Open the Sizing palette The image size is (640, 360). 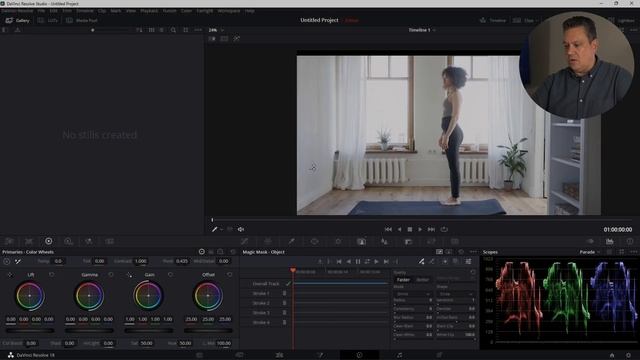click(x=431, y=241)
